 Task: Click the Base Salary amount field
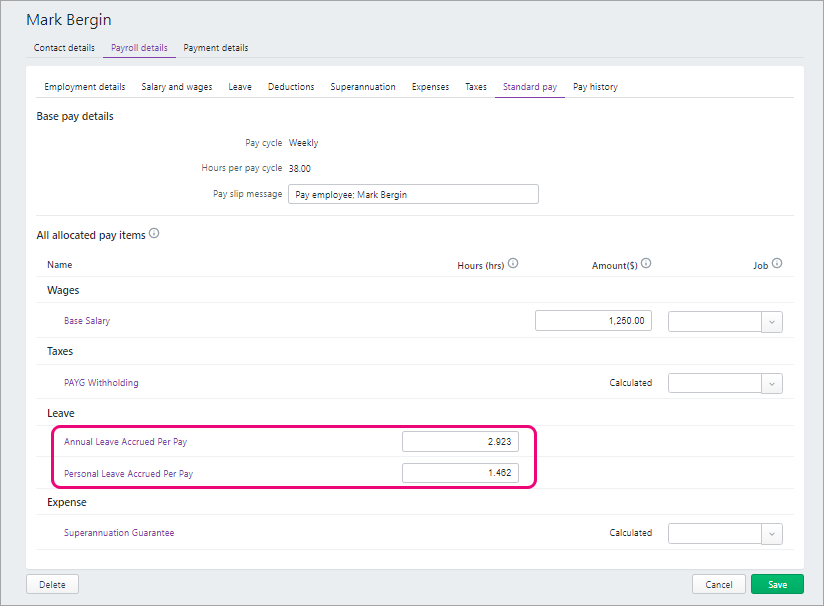[593, 321]
